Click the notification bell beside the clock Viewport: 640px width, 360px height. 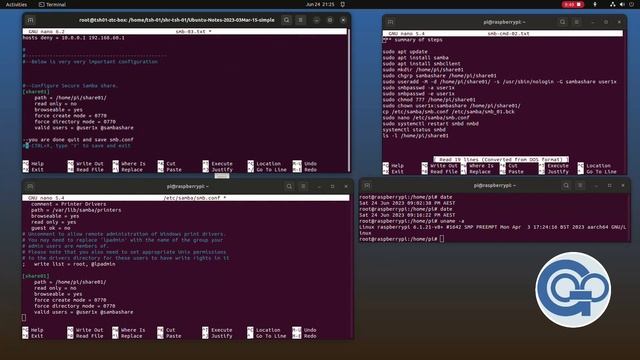(342, 4)
